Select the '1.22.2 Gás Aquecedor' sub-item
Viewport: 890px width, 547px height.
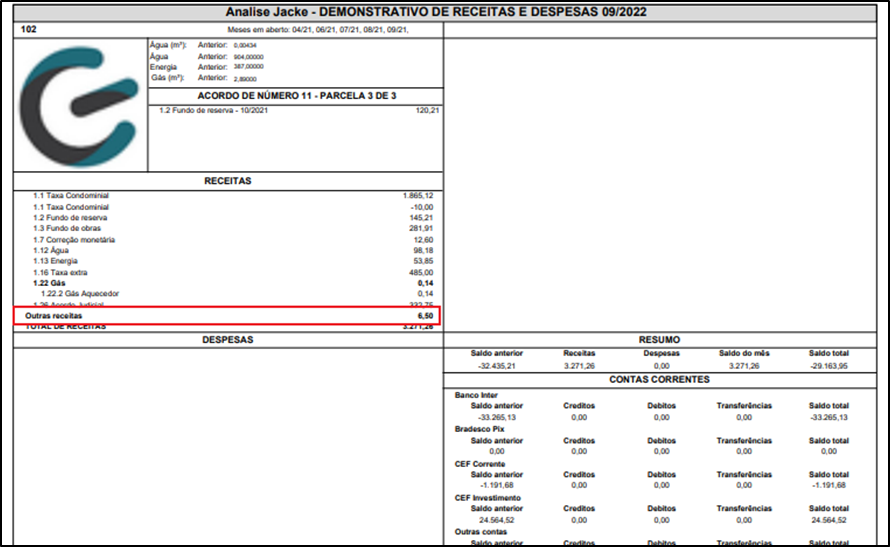80,294
